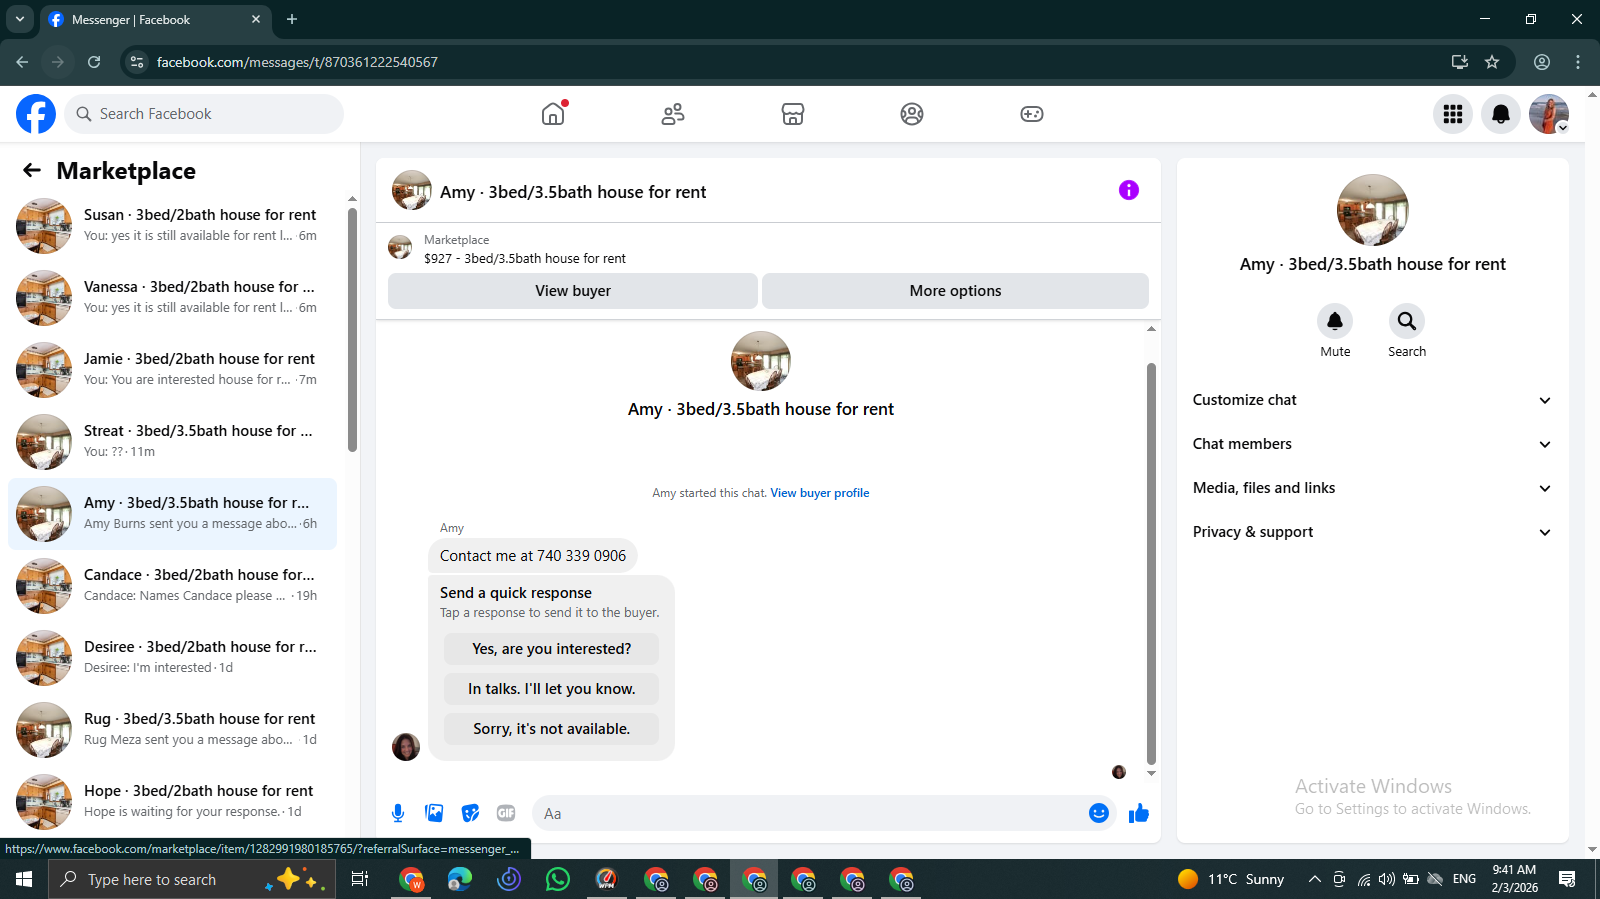Go to the Home feed icon

(553, 114)
